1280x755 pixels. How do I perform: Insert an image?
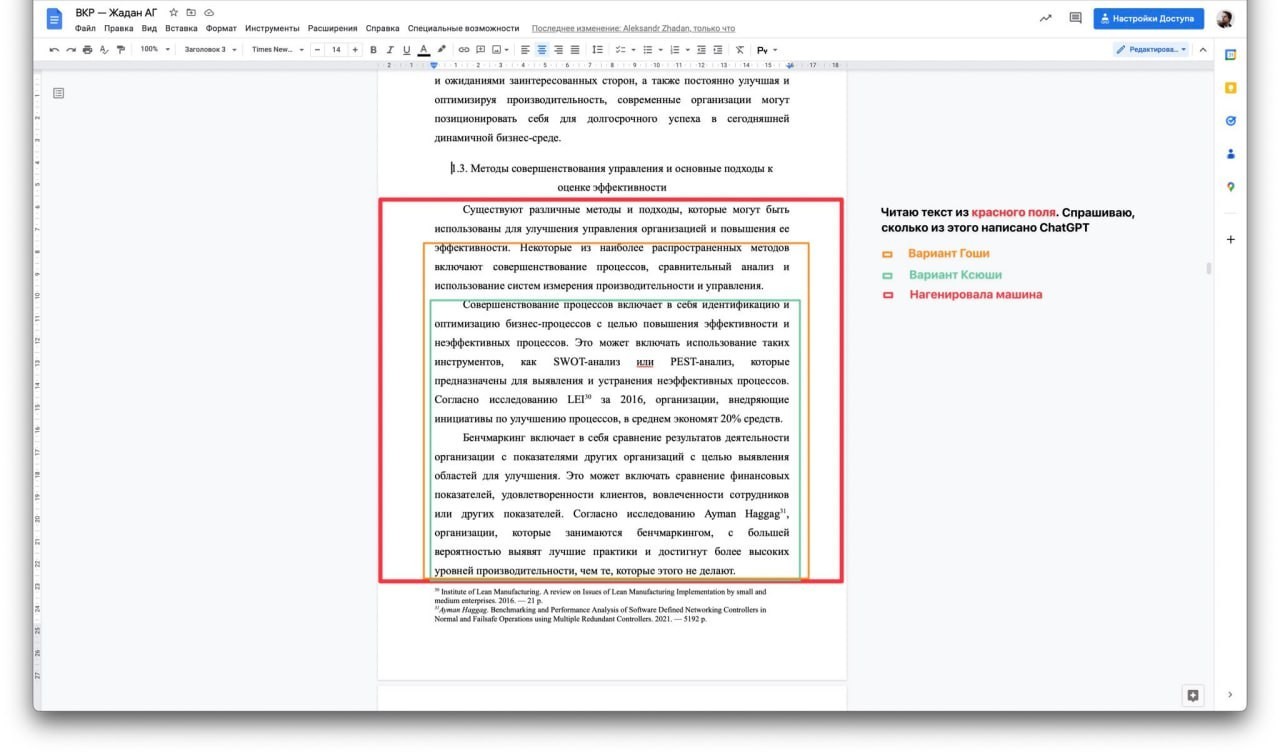(x=496, y=50)
